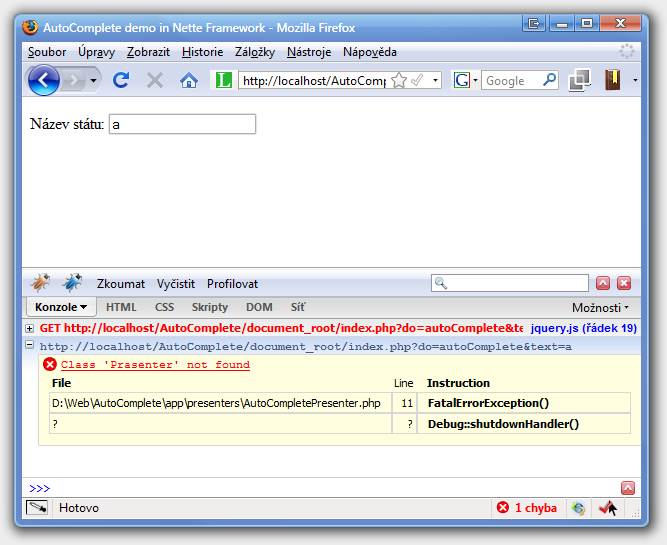This screenshot has height=545, width=667.
Task: Open the back/forward history dropdown arrow
Action: click(93, 80)
